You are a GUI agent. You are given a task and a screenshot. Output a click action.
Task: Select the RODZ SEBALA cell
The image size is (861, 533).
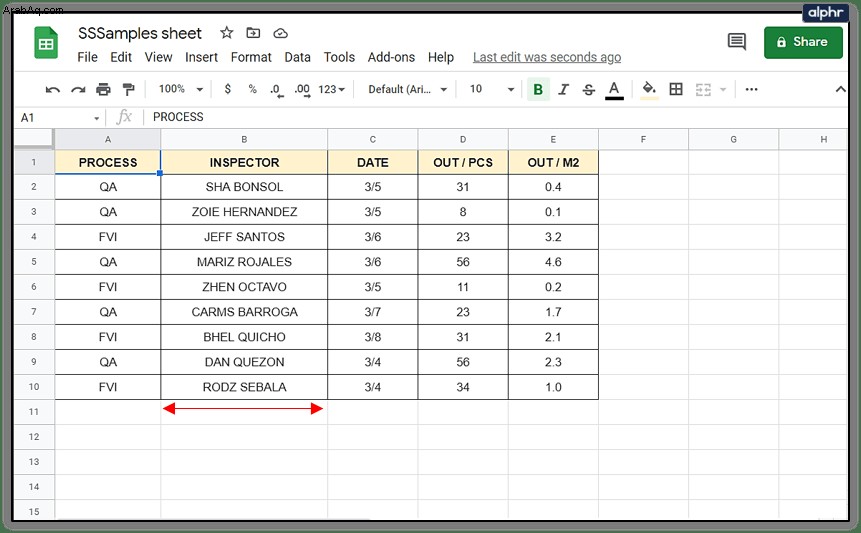244,387
